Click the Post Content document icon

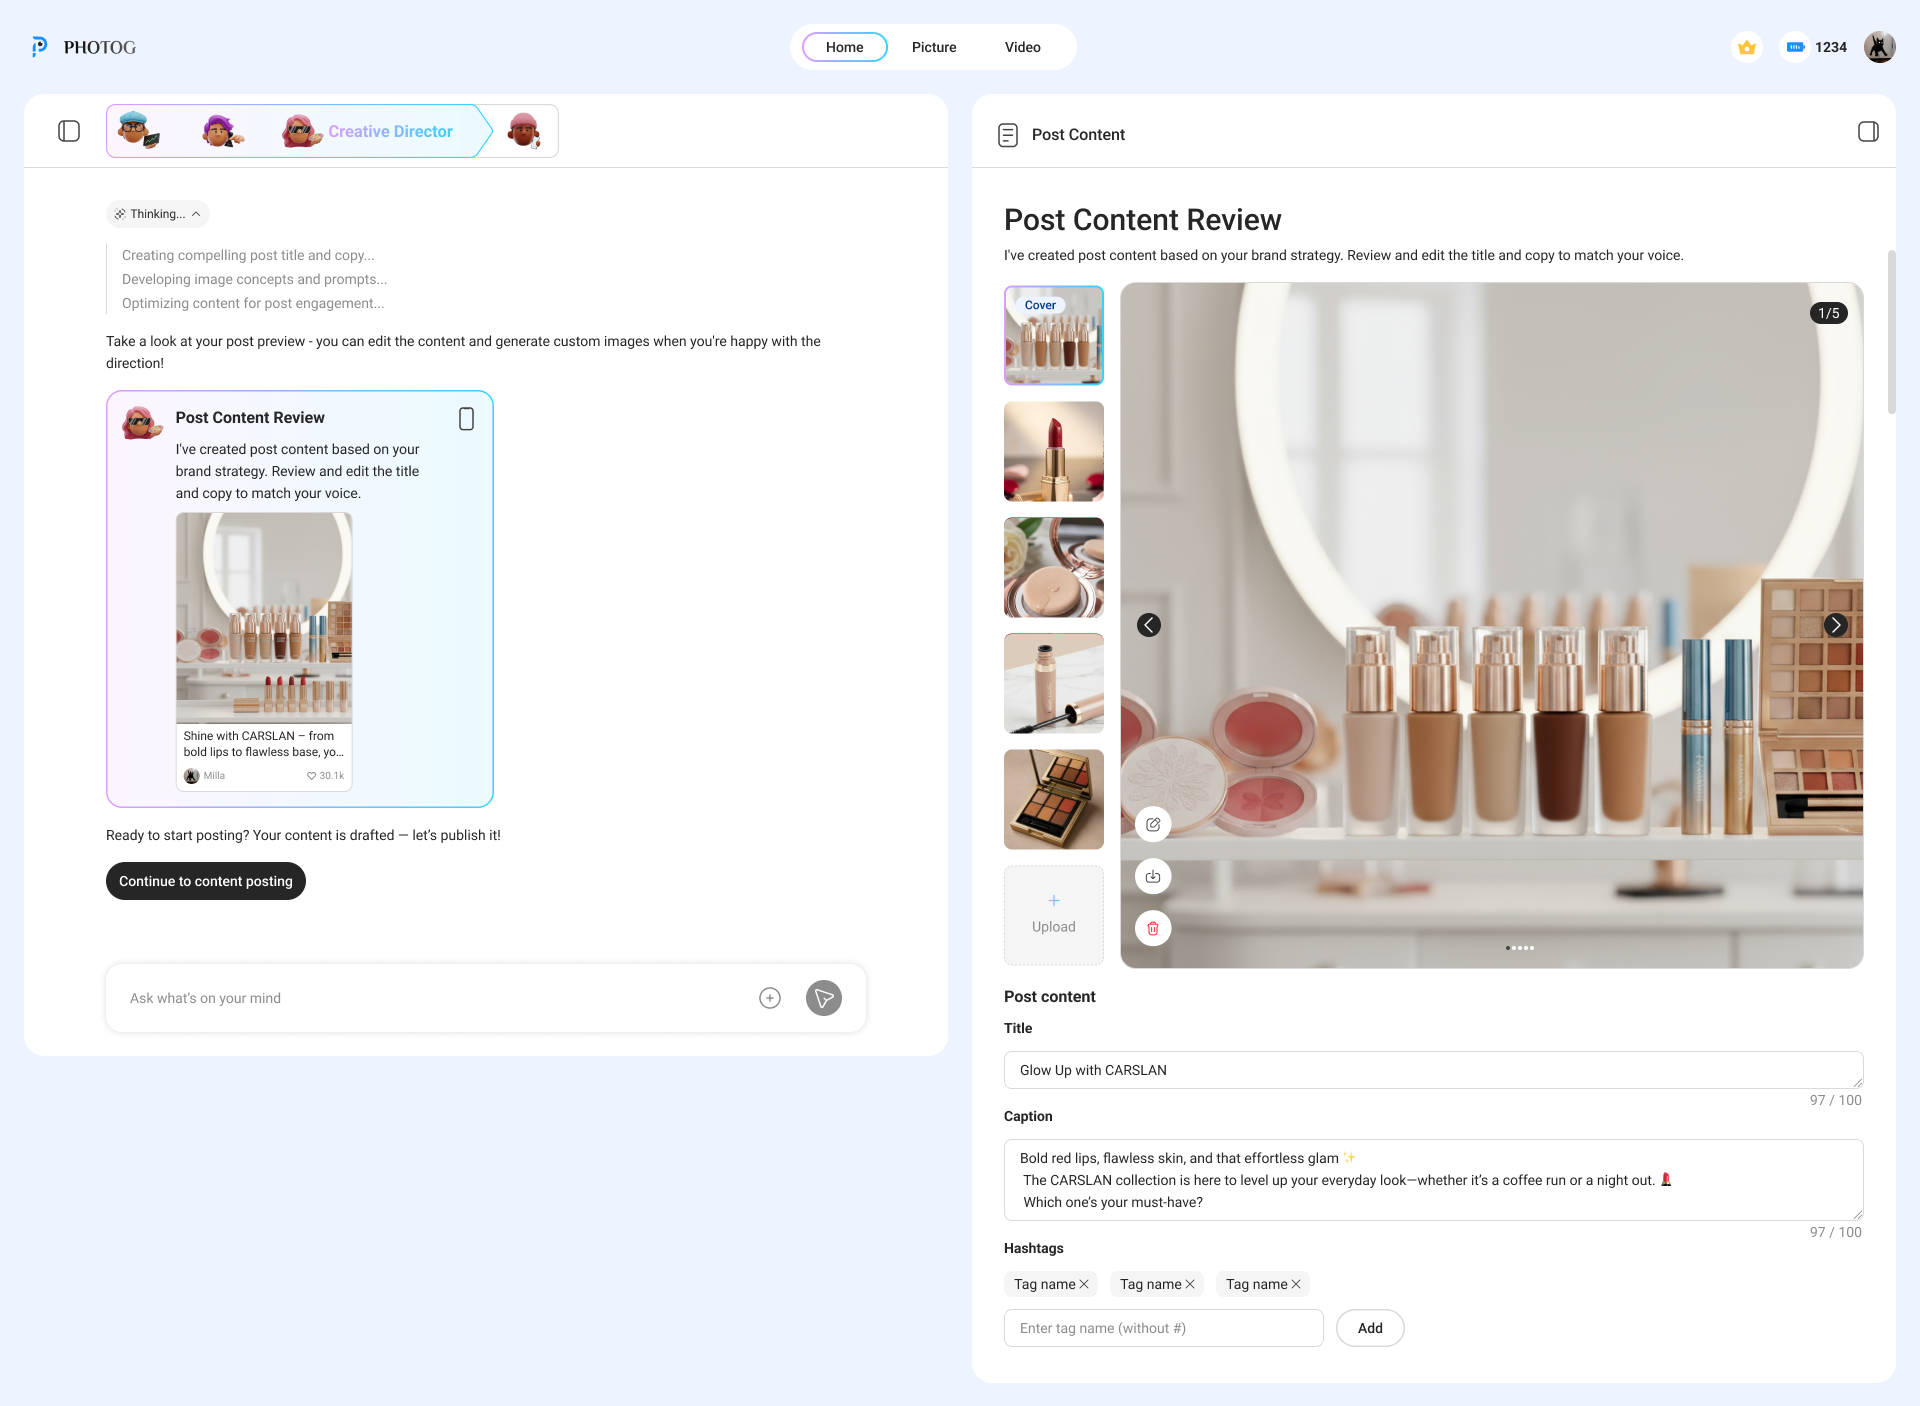coord(1008,135)
